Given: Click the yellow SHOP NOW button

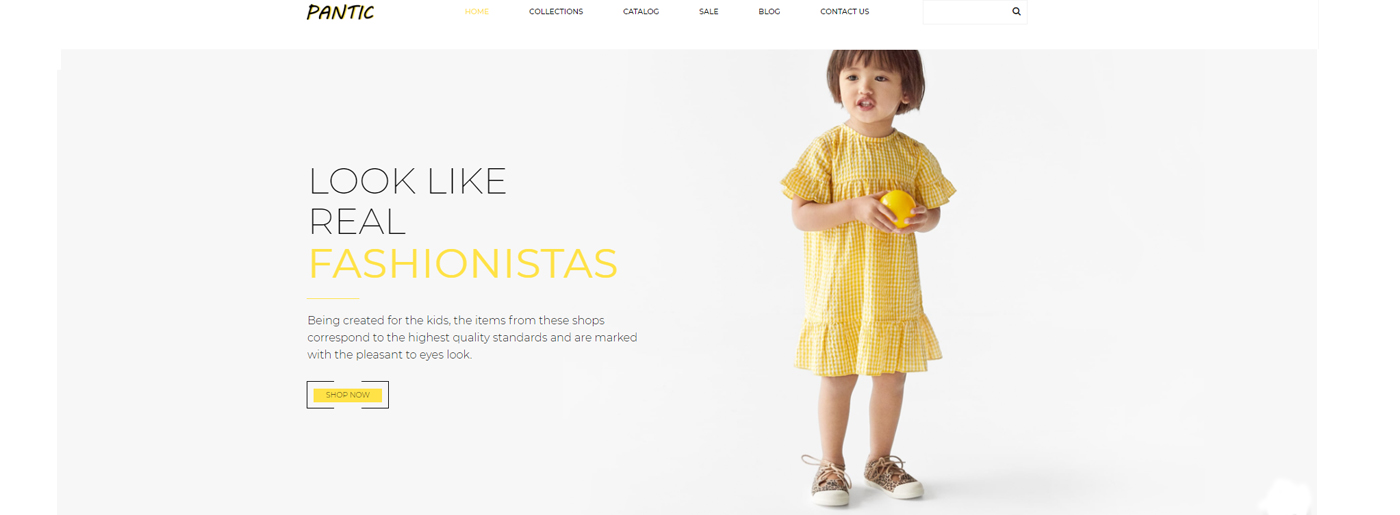Looking at the screenshot, I should click(x=347, y=395).
